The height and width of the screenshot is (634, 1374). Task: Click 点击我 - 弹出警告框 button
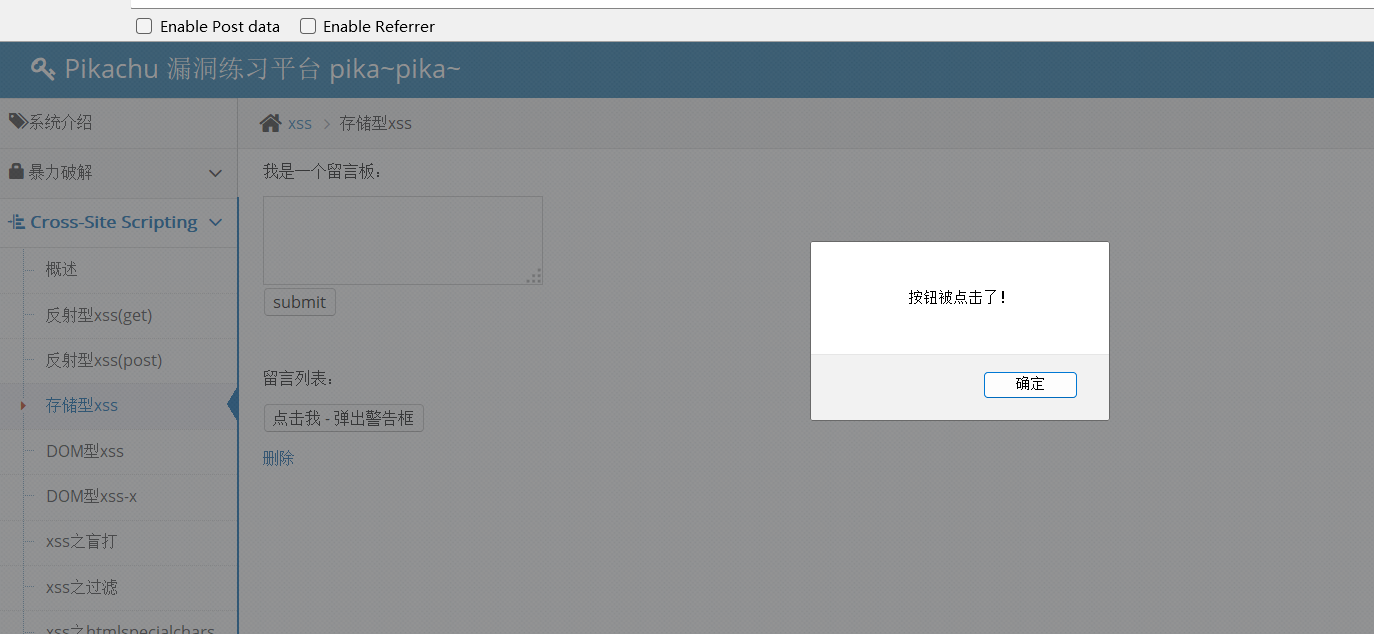click(344, 418)
